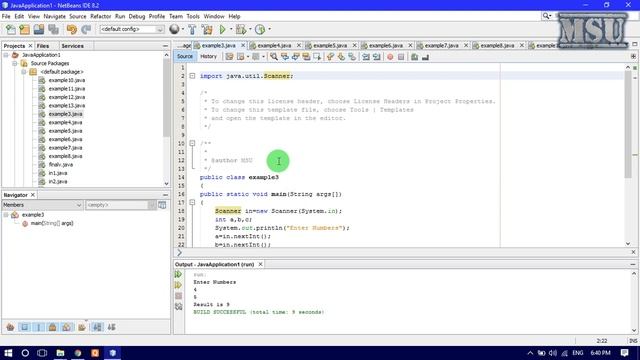Click the Build Project hammer icon

pyautogui.click(x=192, y=29)
